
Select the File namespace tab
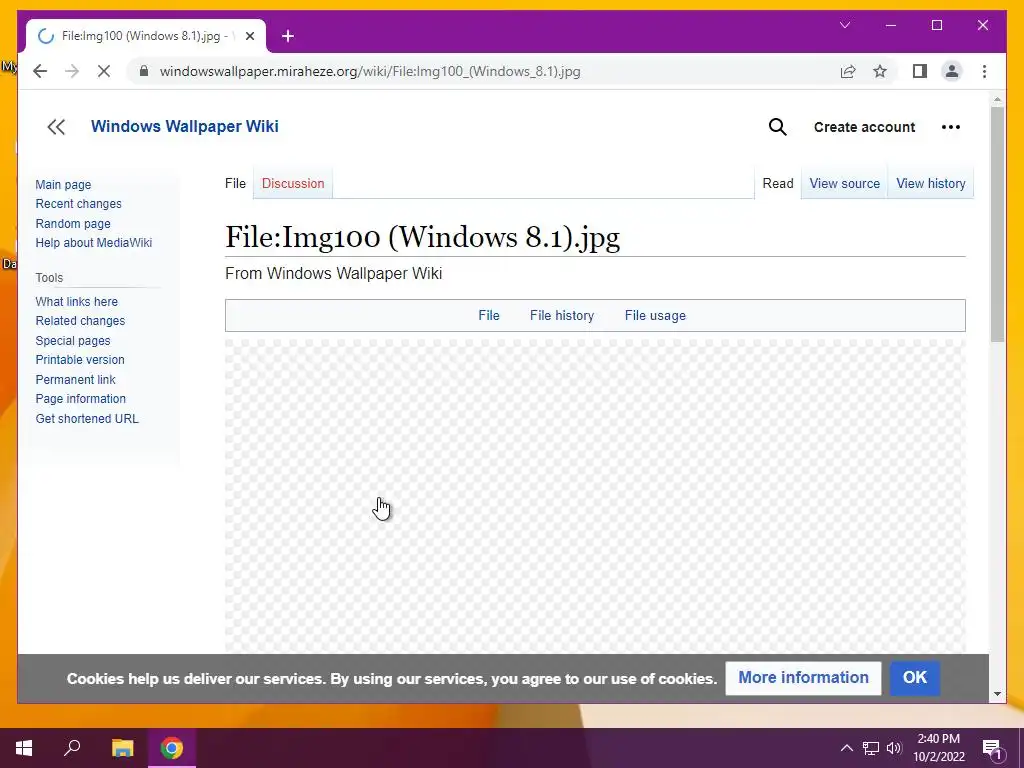[235, 184]
